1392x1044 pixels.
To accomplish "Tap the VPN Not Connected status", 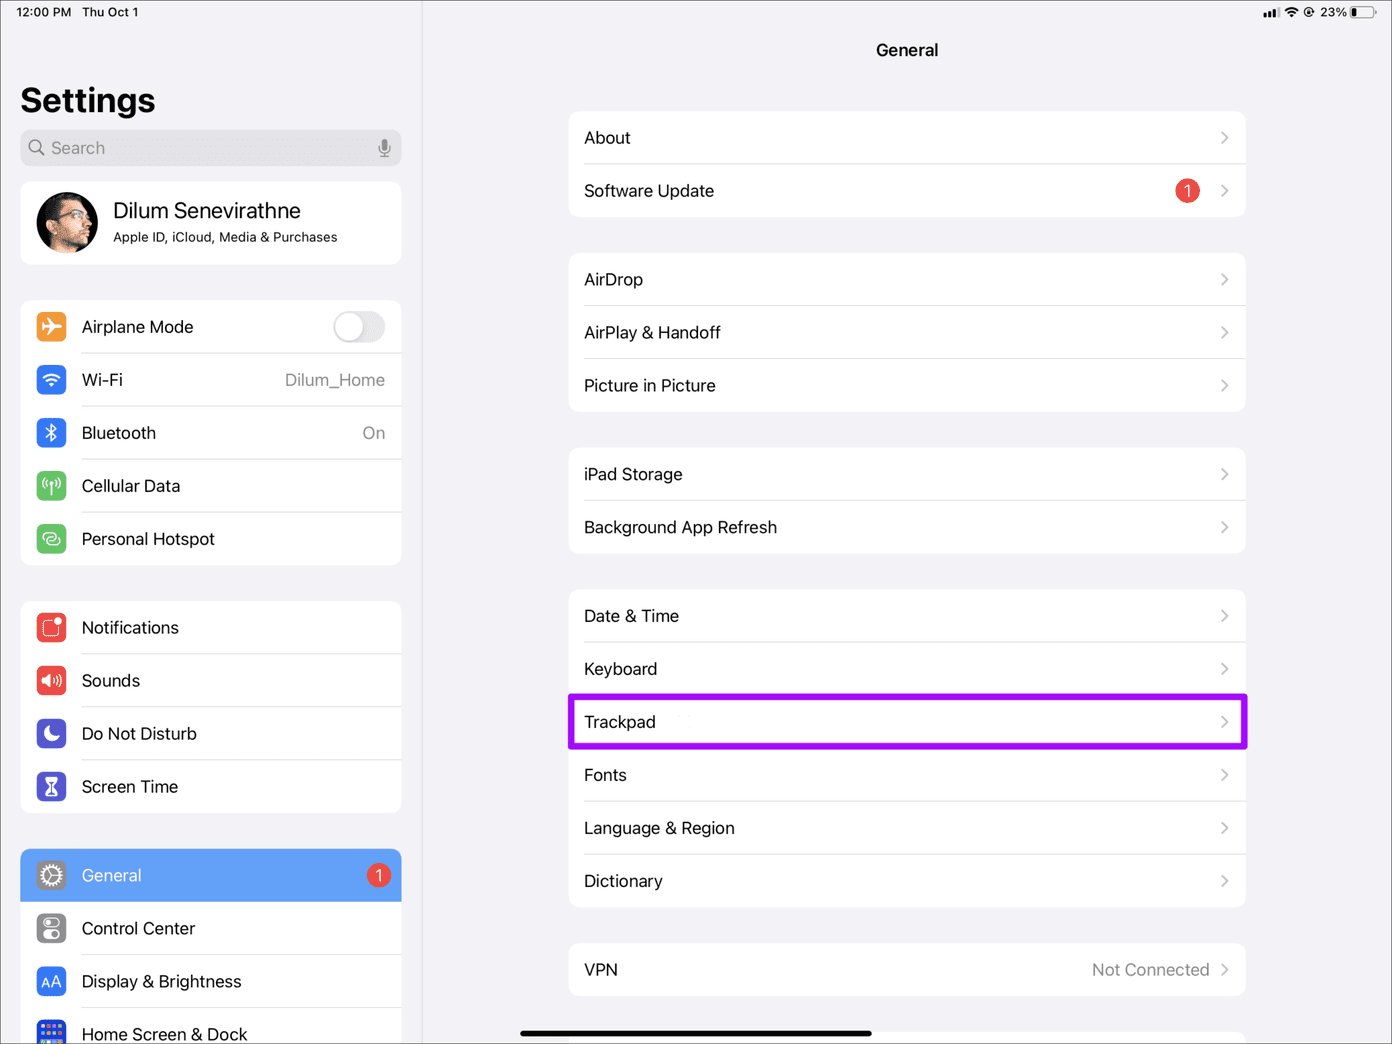I will point(1150,970).
